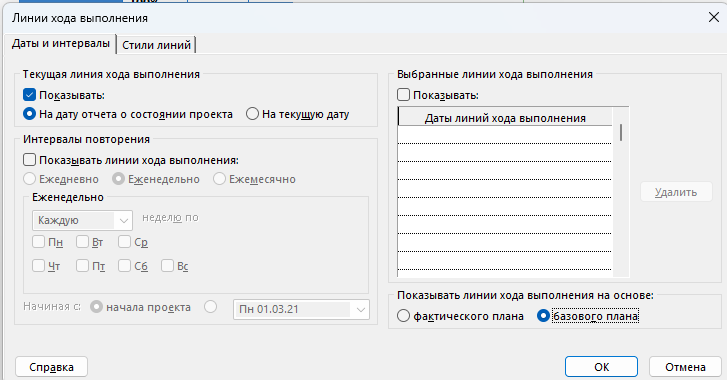Close the Линии хода выполнения dialog
The image size is (727, 380).
pos(714,18)
